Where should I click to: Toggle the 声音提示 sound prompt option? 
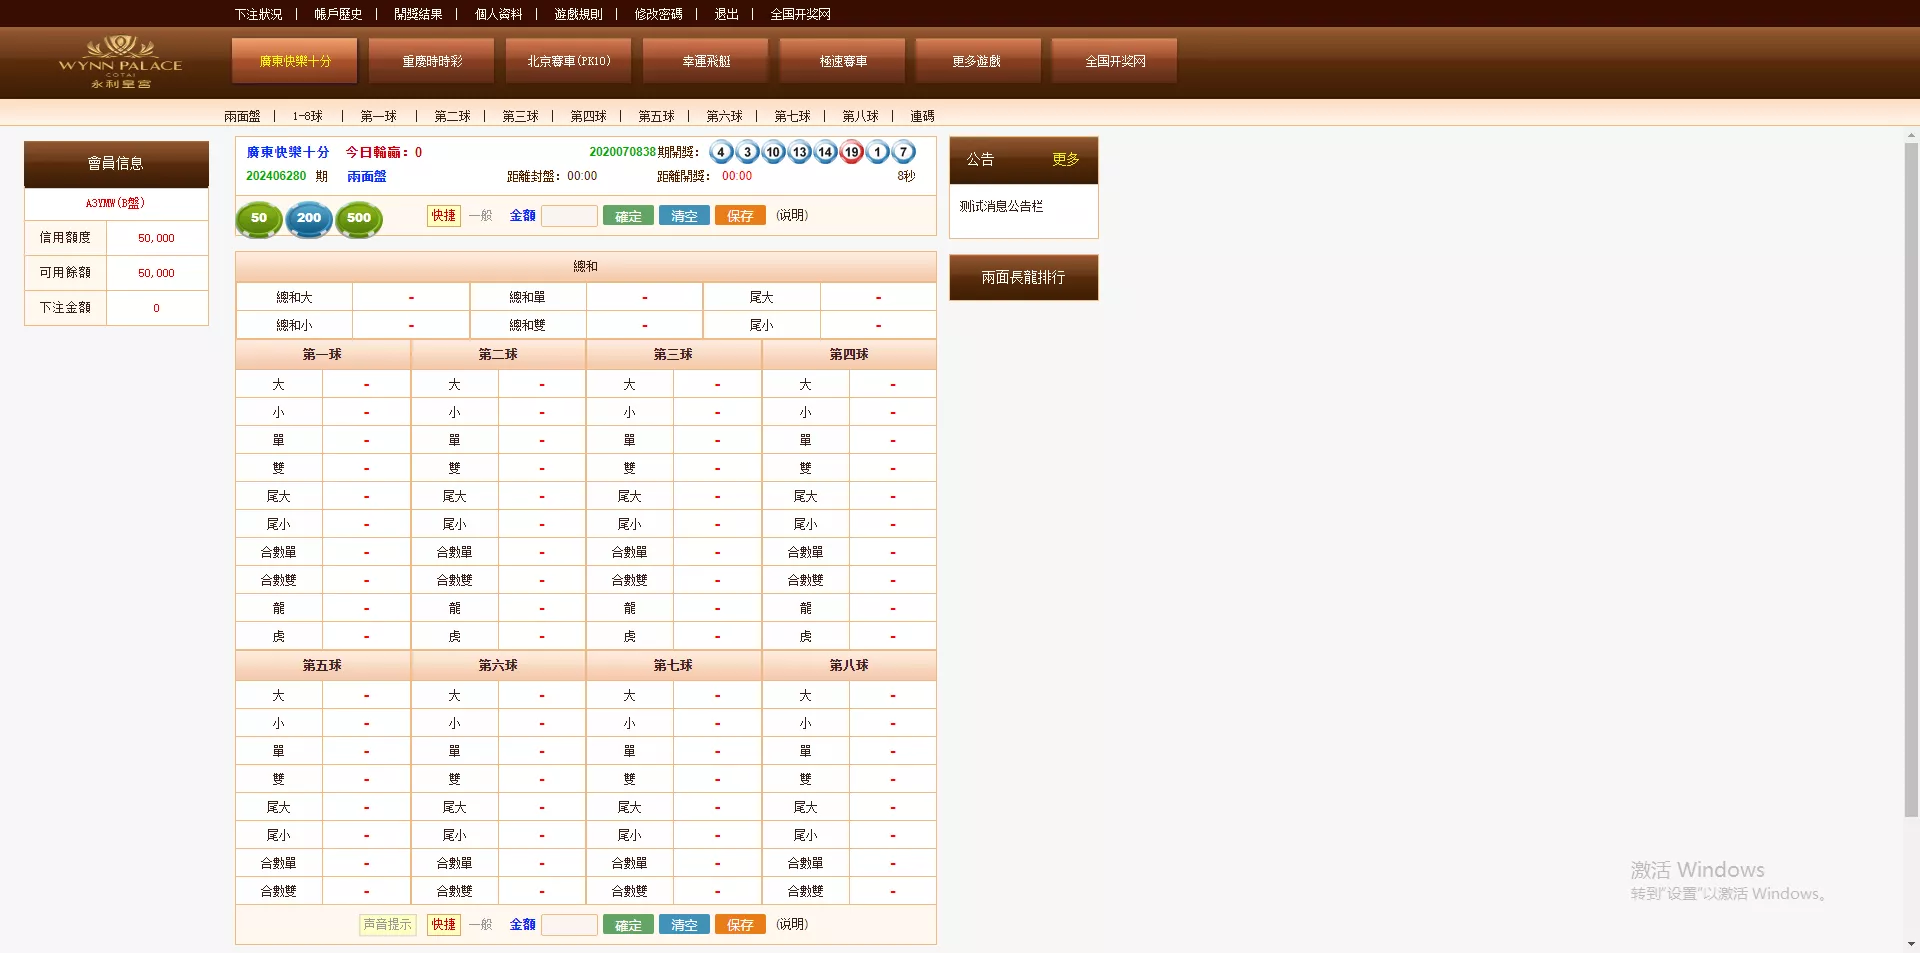pyautogui.click(x=388, y=924)
